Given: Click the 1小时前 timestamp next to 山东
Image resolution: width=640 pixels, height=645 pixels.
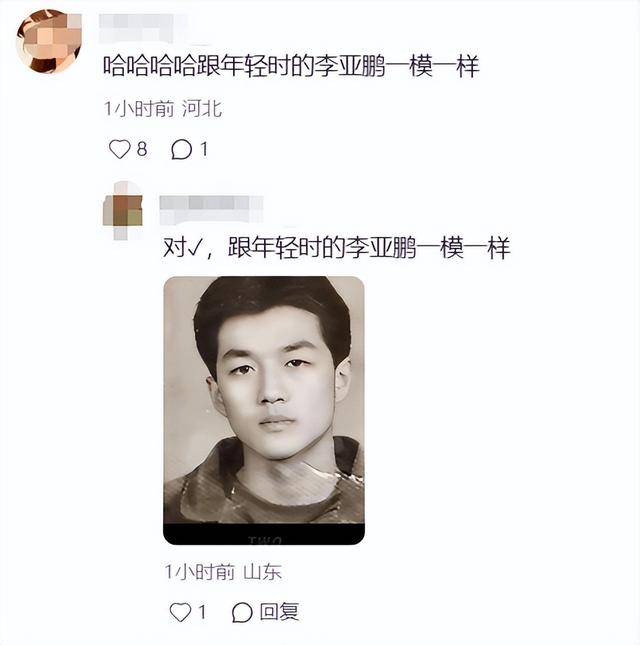Looking at the screenshot, I should tap(200, 572).
